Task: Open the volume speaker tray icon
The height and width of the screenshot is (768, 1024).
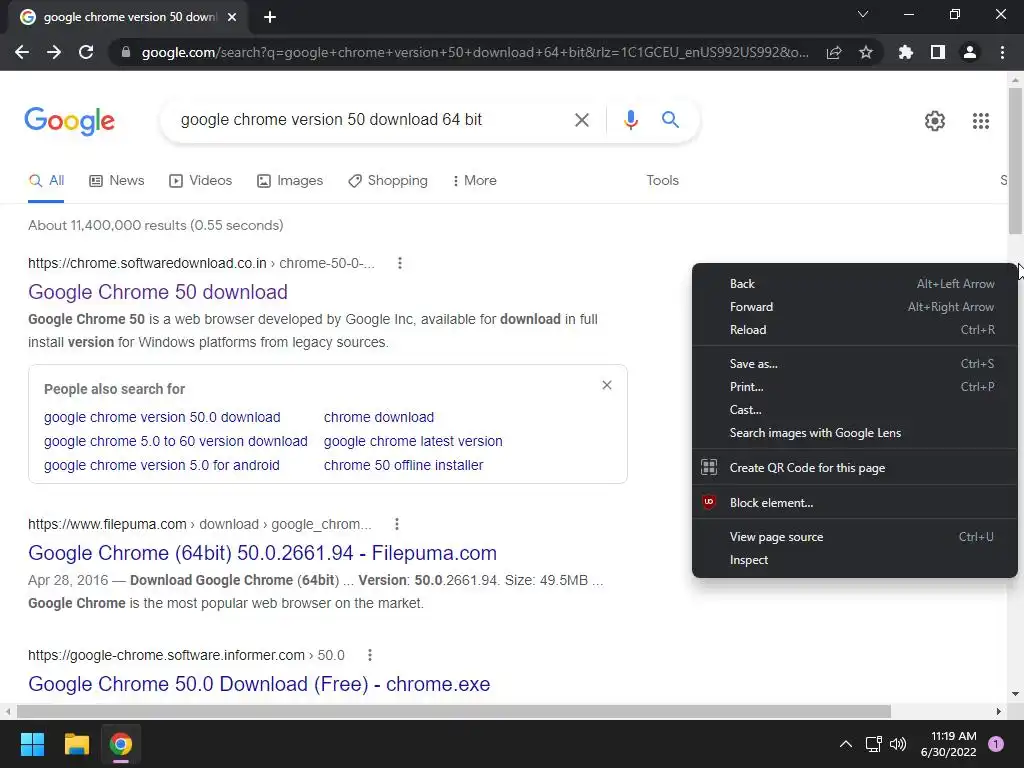Action: [x=899, y=744]
